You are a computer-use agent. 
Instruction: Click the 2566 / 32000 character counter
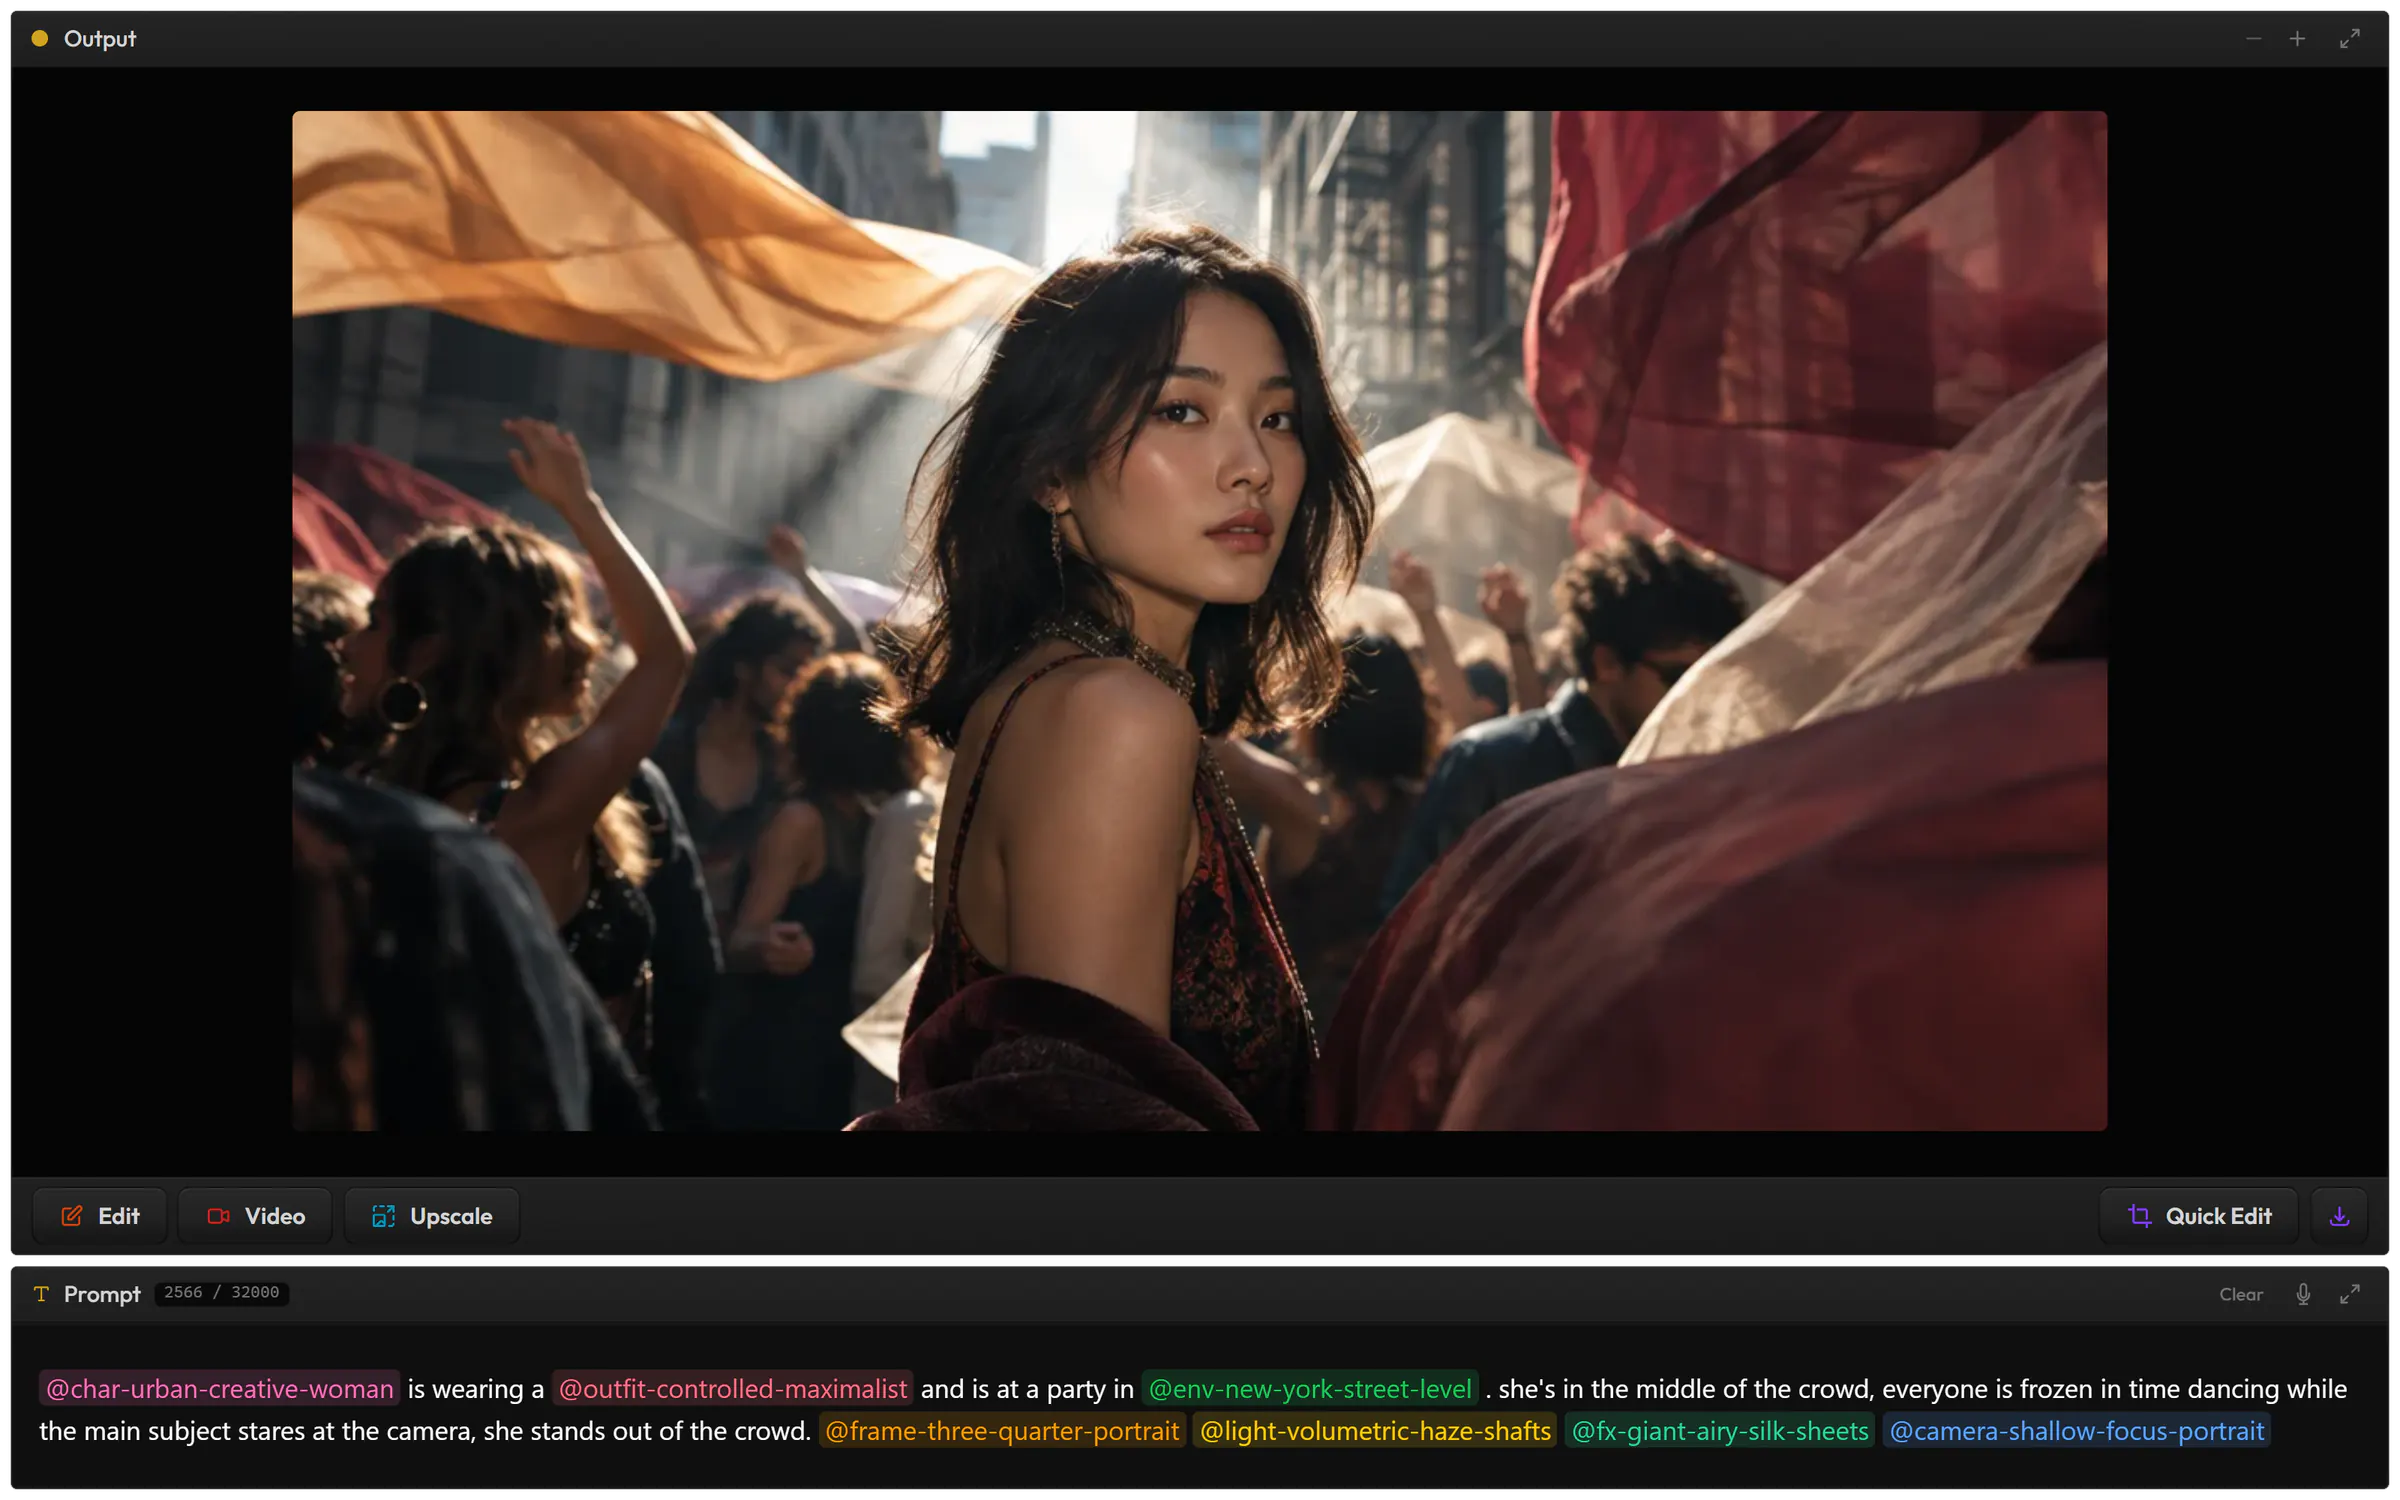tap(222, 1293)
